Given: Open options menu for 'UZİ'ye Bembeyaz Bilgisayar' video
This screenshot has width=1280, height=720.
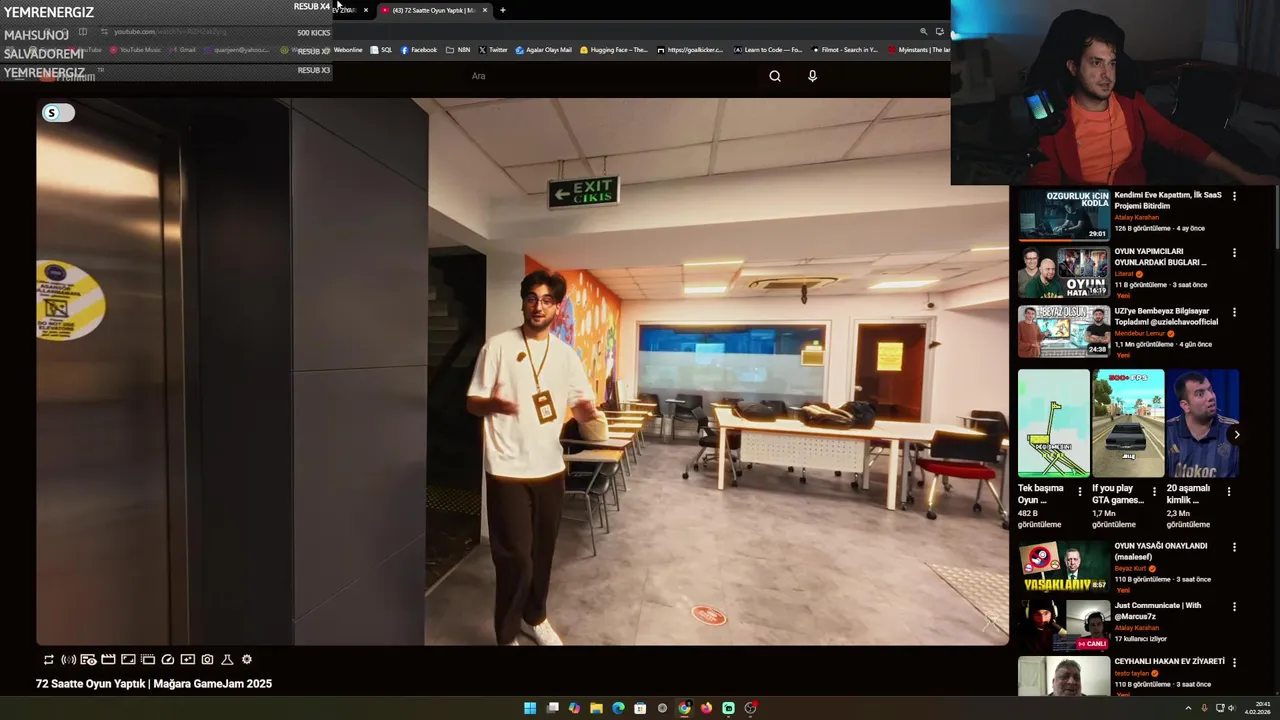Looking at the screenshot, I should 1234,312.
